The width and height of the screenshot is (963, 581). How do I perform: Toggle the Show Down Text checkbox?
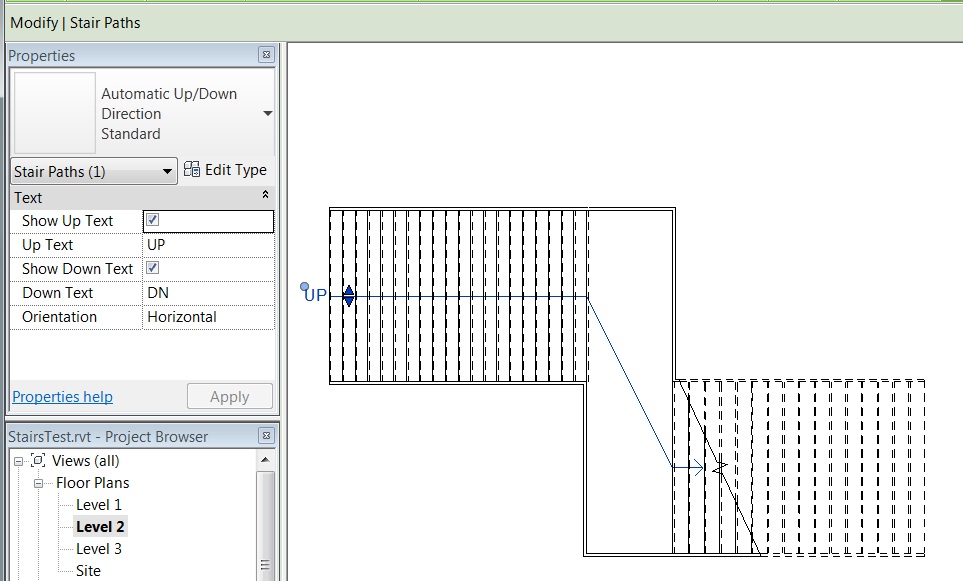pos(152,268)
